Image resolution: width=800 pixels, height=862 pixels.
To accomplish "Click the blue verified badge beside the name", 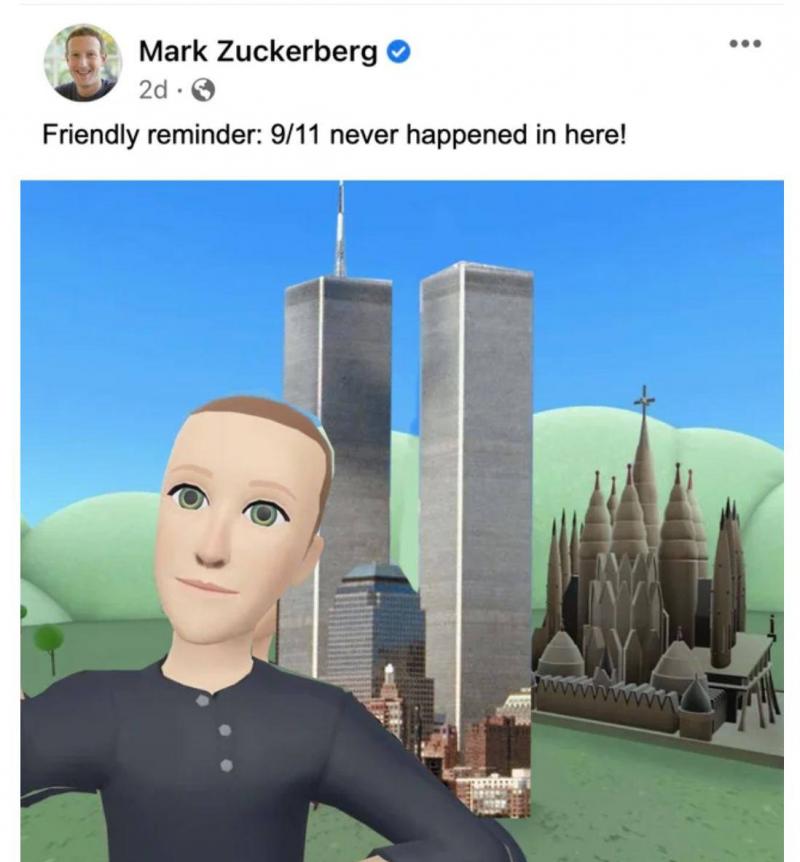I will pos(399,52).
